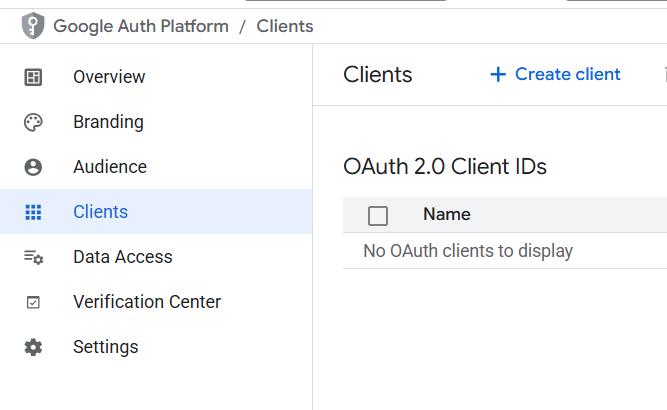
Task: Open Settings from the left navigation
Action: 105,347
